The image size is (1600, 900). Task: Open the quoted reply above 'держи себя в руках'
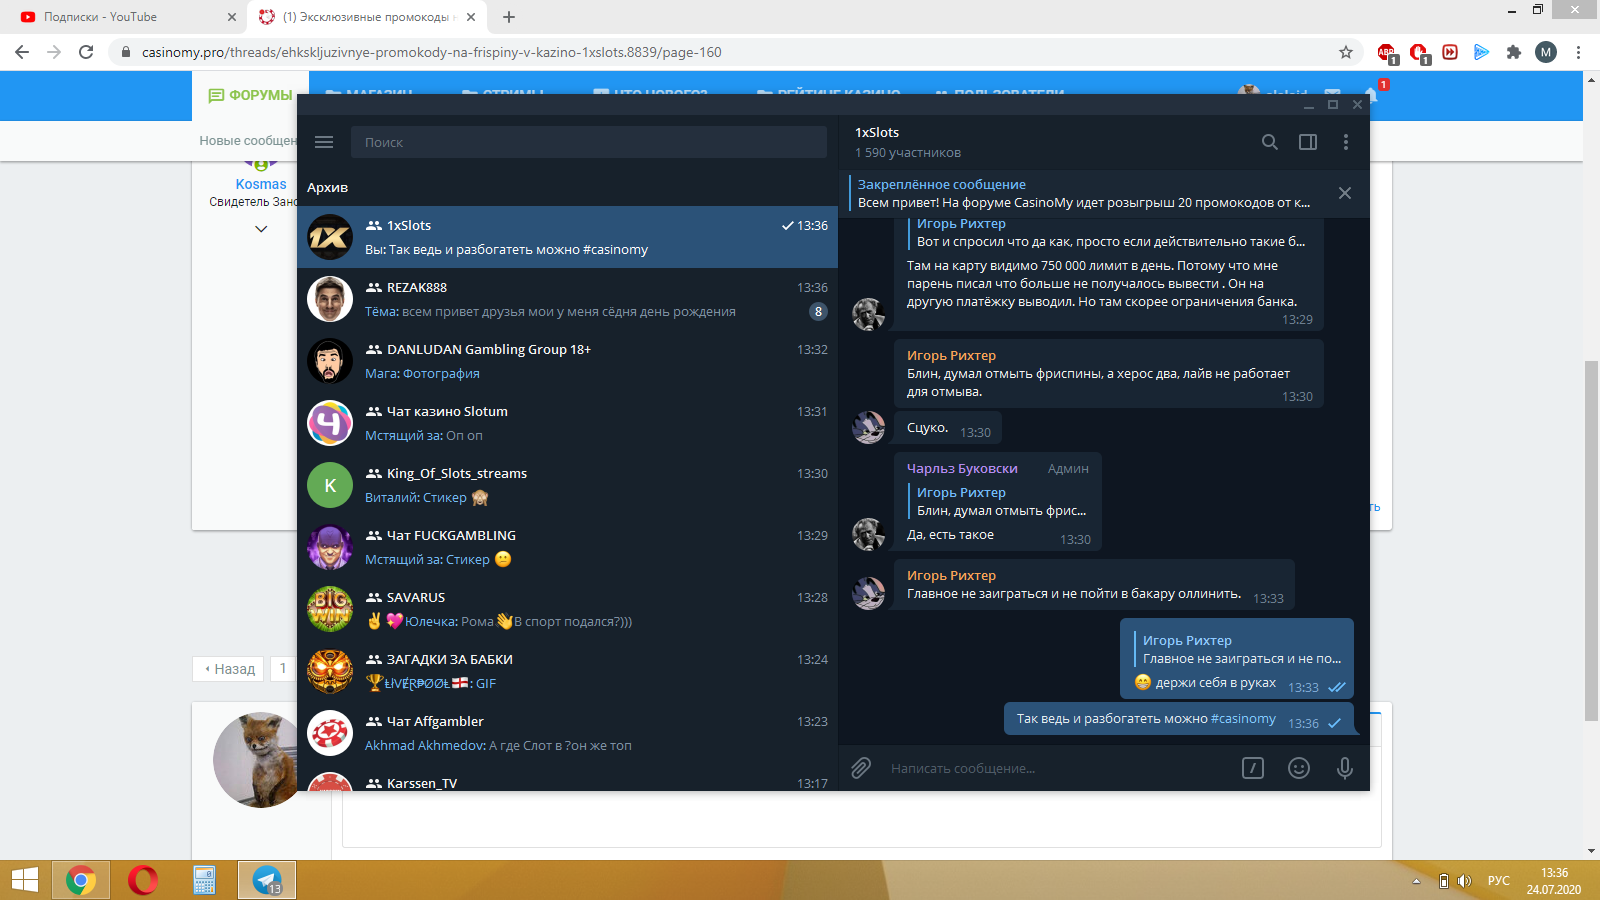coord(1239,649)
